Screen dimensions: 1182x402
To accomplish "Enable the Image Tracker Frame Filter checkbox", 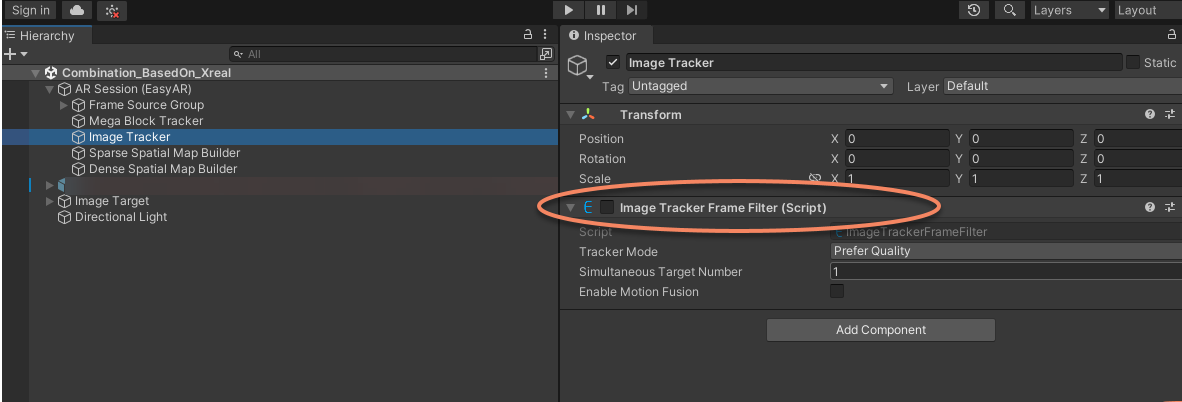I will click(x=607, y=207).
